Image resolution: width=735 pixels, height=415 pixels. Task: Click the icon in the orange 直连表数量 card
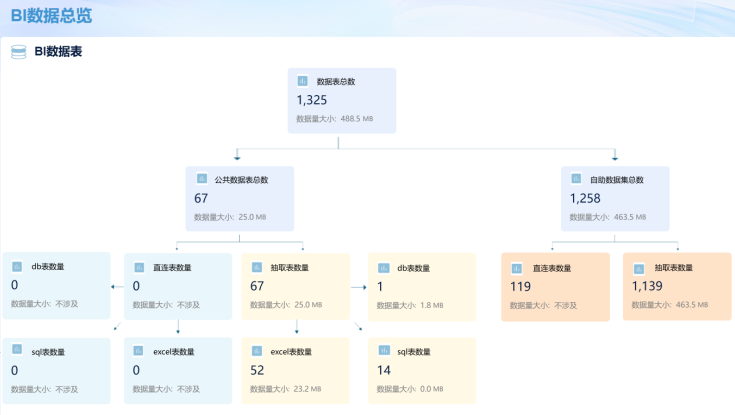coord(517,268)
